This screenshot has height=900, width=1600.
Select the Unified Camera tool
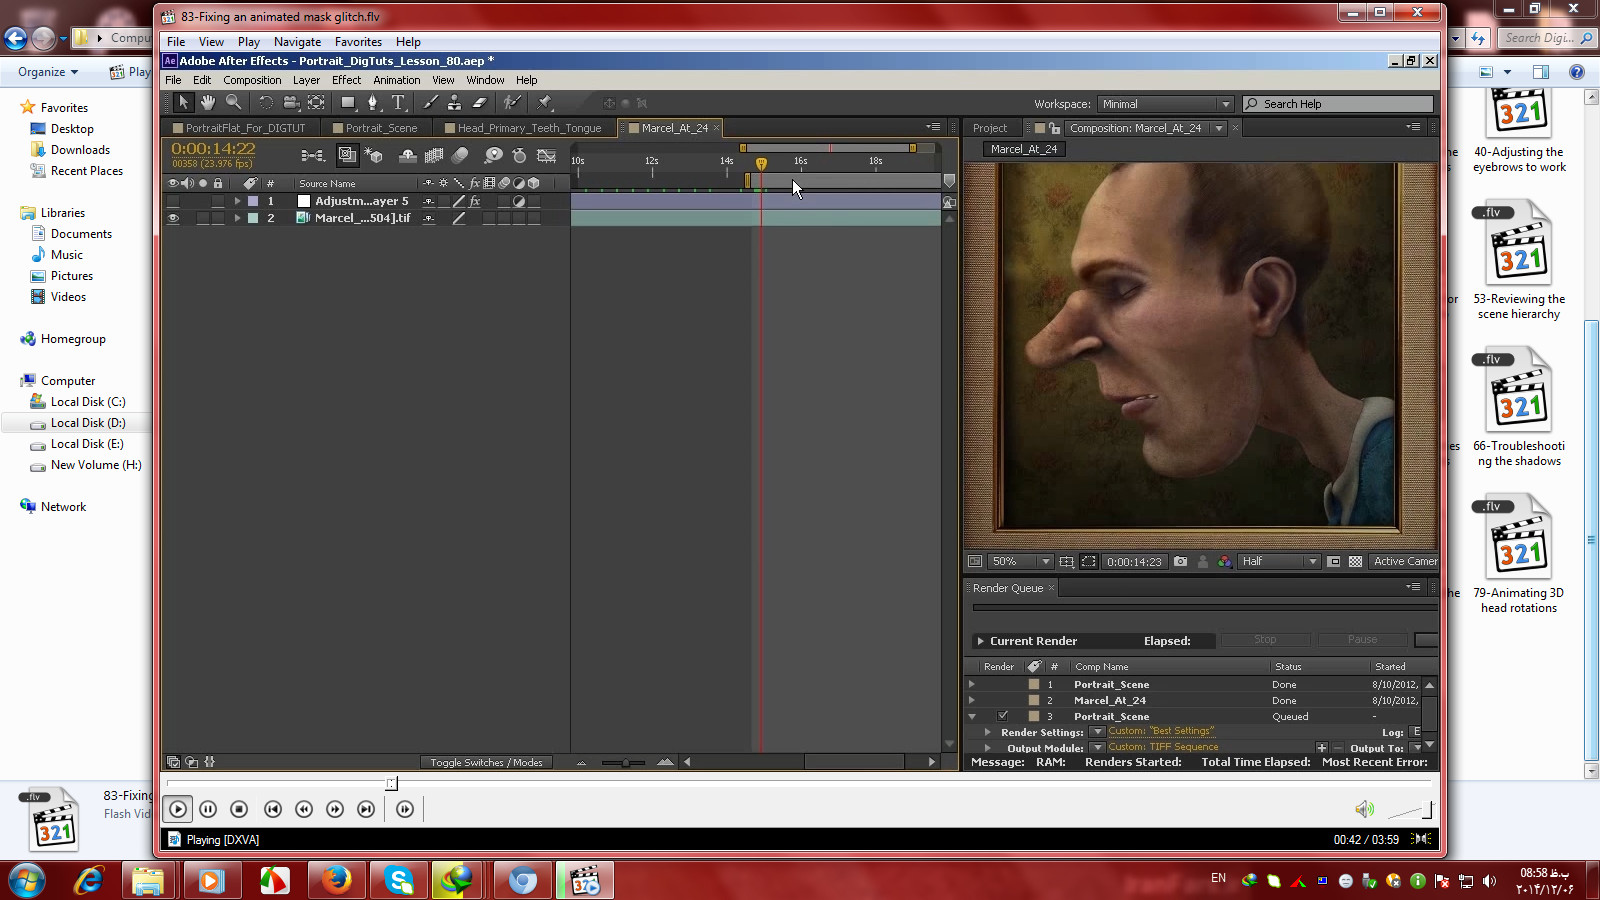coord(291,102)
